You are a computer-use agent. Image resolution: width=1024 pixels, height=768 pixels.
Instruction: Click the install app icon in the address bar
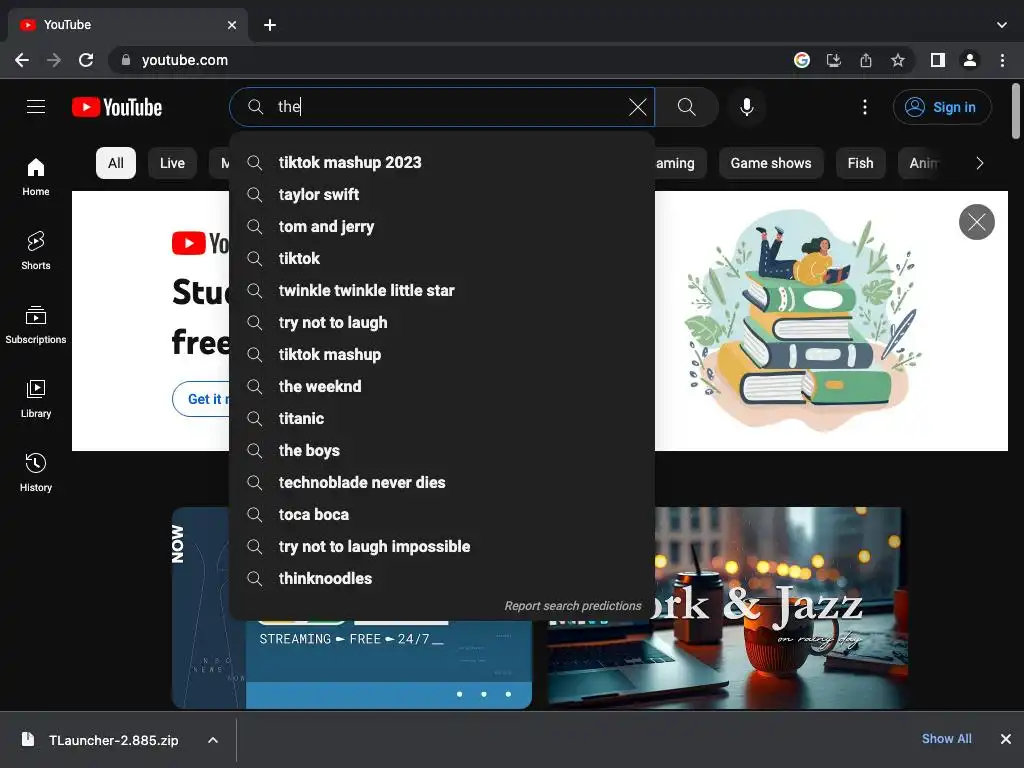tap(834, 60)
